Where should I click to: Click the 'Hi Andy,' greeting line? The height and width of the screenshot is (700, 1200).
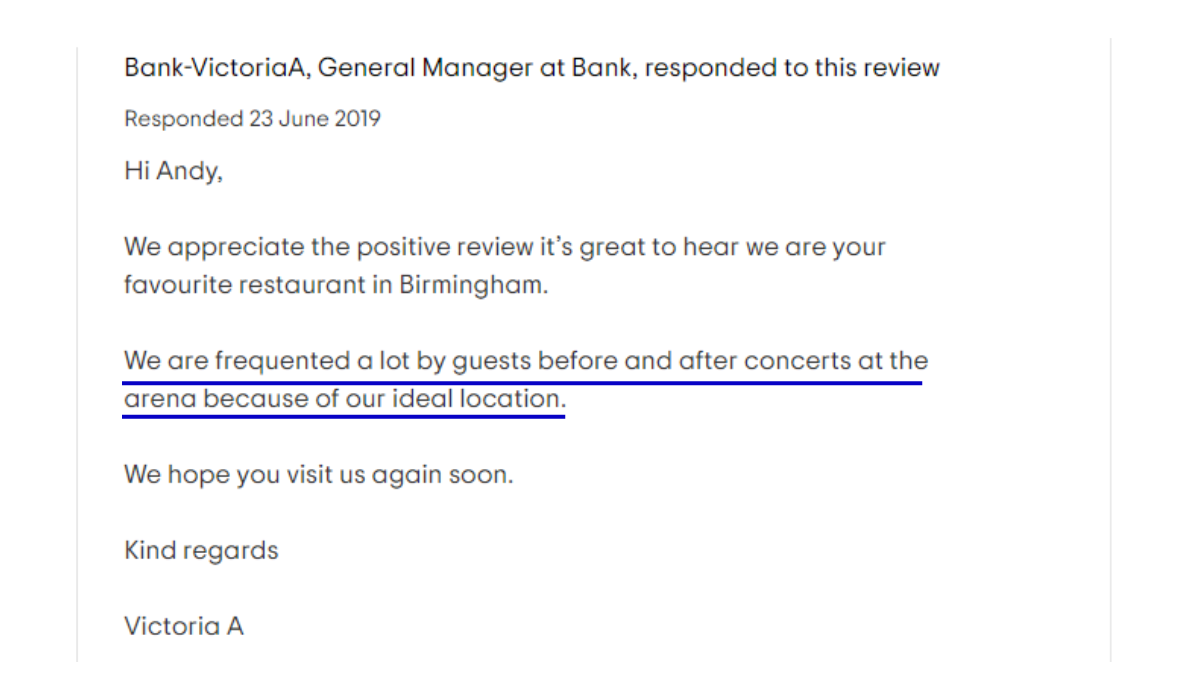(x=173, y=171)
